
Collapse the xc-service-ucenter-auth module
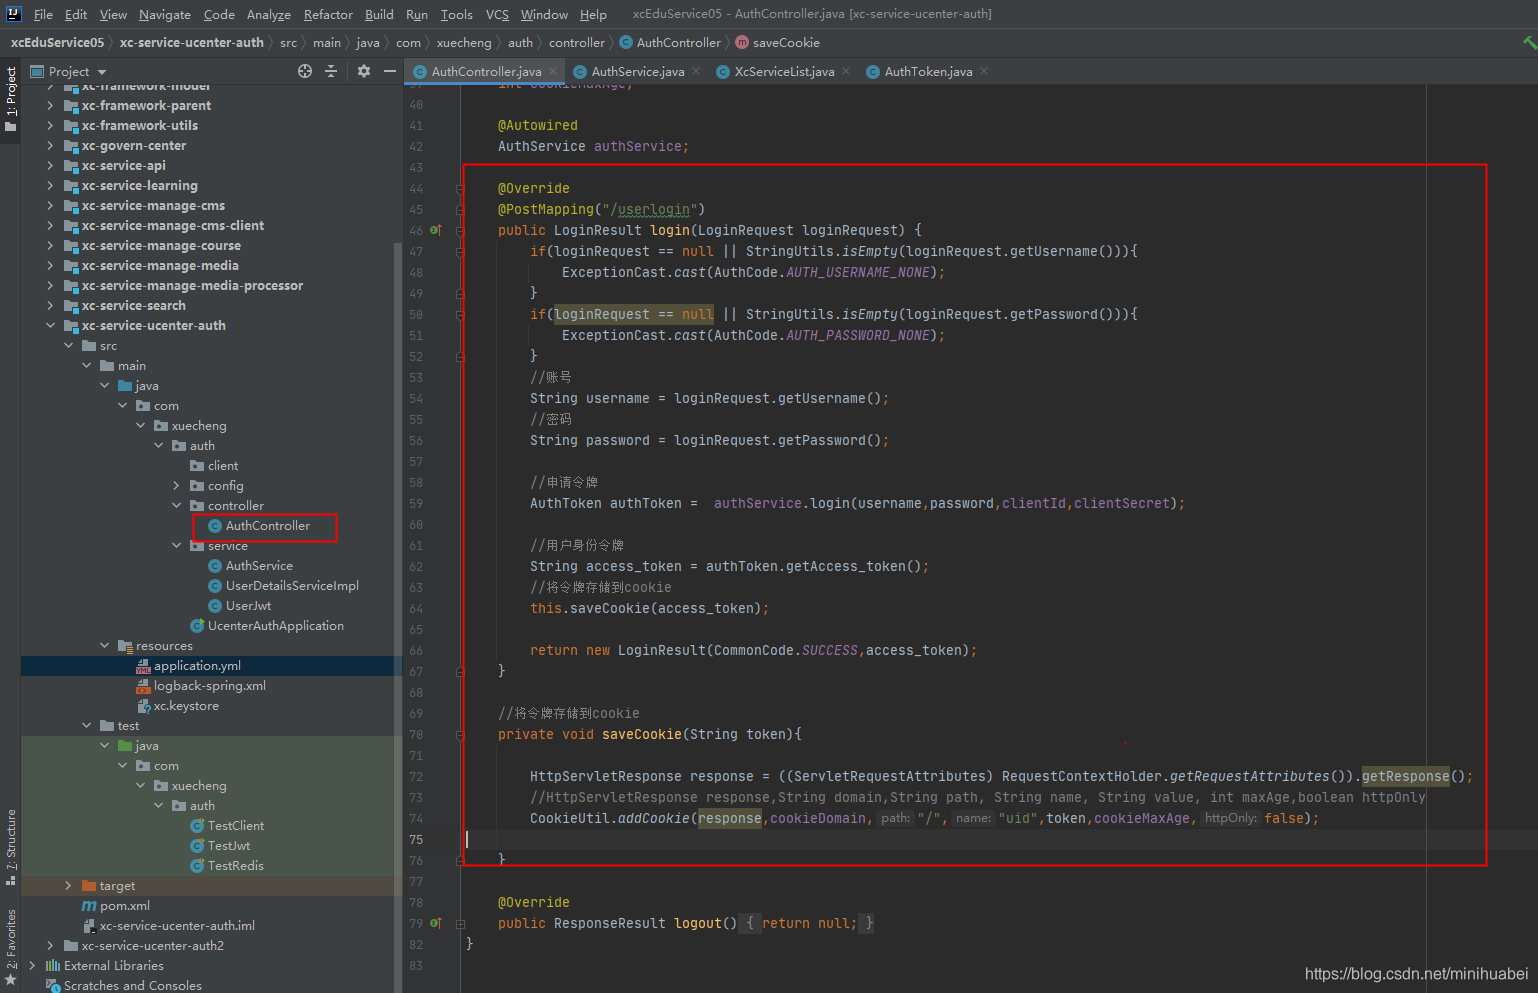50,325
